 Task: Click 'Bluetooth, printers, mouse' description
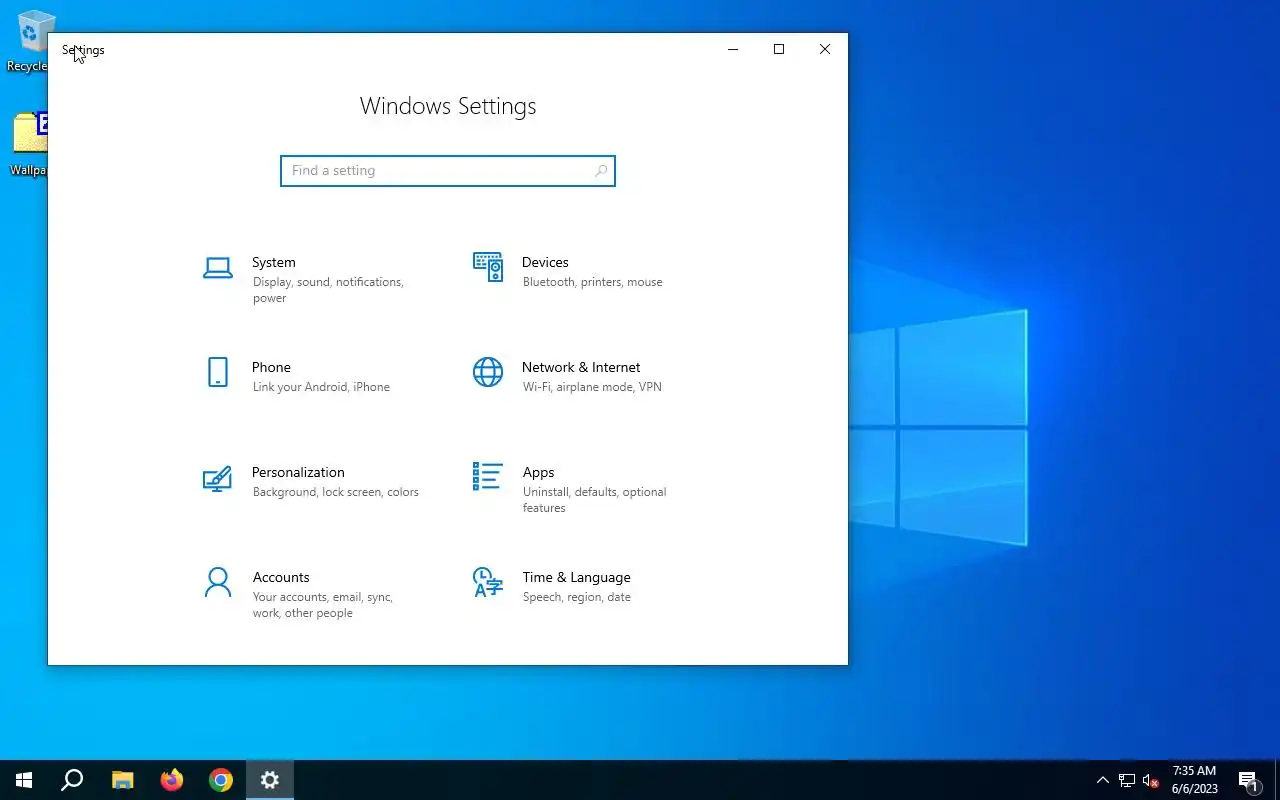click(592, 282)
